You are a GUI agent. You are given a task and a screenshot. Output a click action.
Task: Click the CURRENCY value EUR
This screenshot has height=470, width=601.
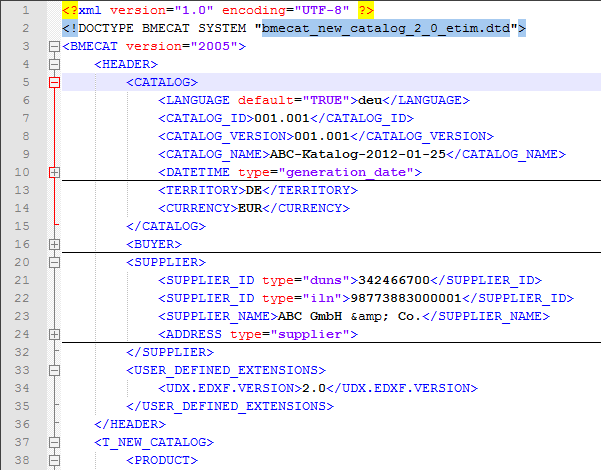pos(250,209)
